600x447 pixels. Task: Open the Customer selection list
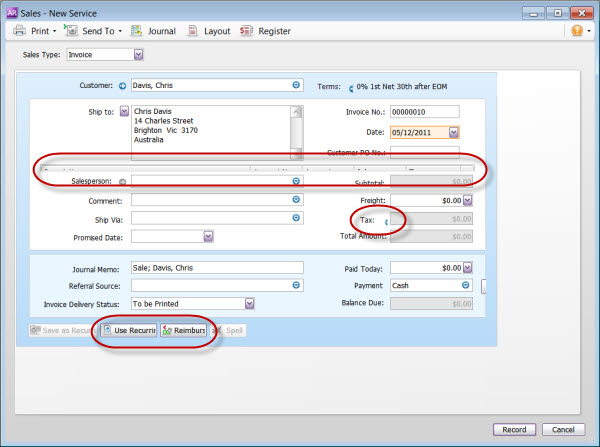coord(296,86)
